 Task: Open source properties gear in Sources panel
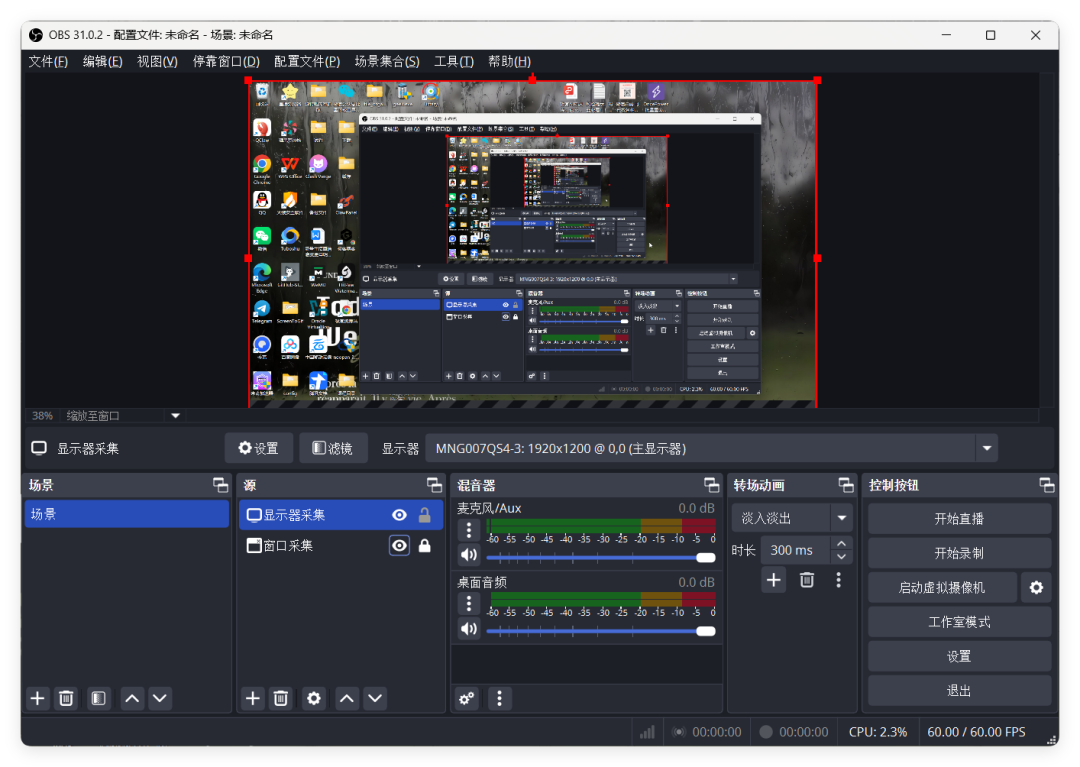pos(314,698)
